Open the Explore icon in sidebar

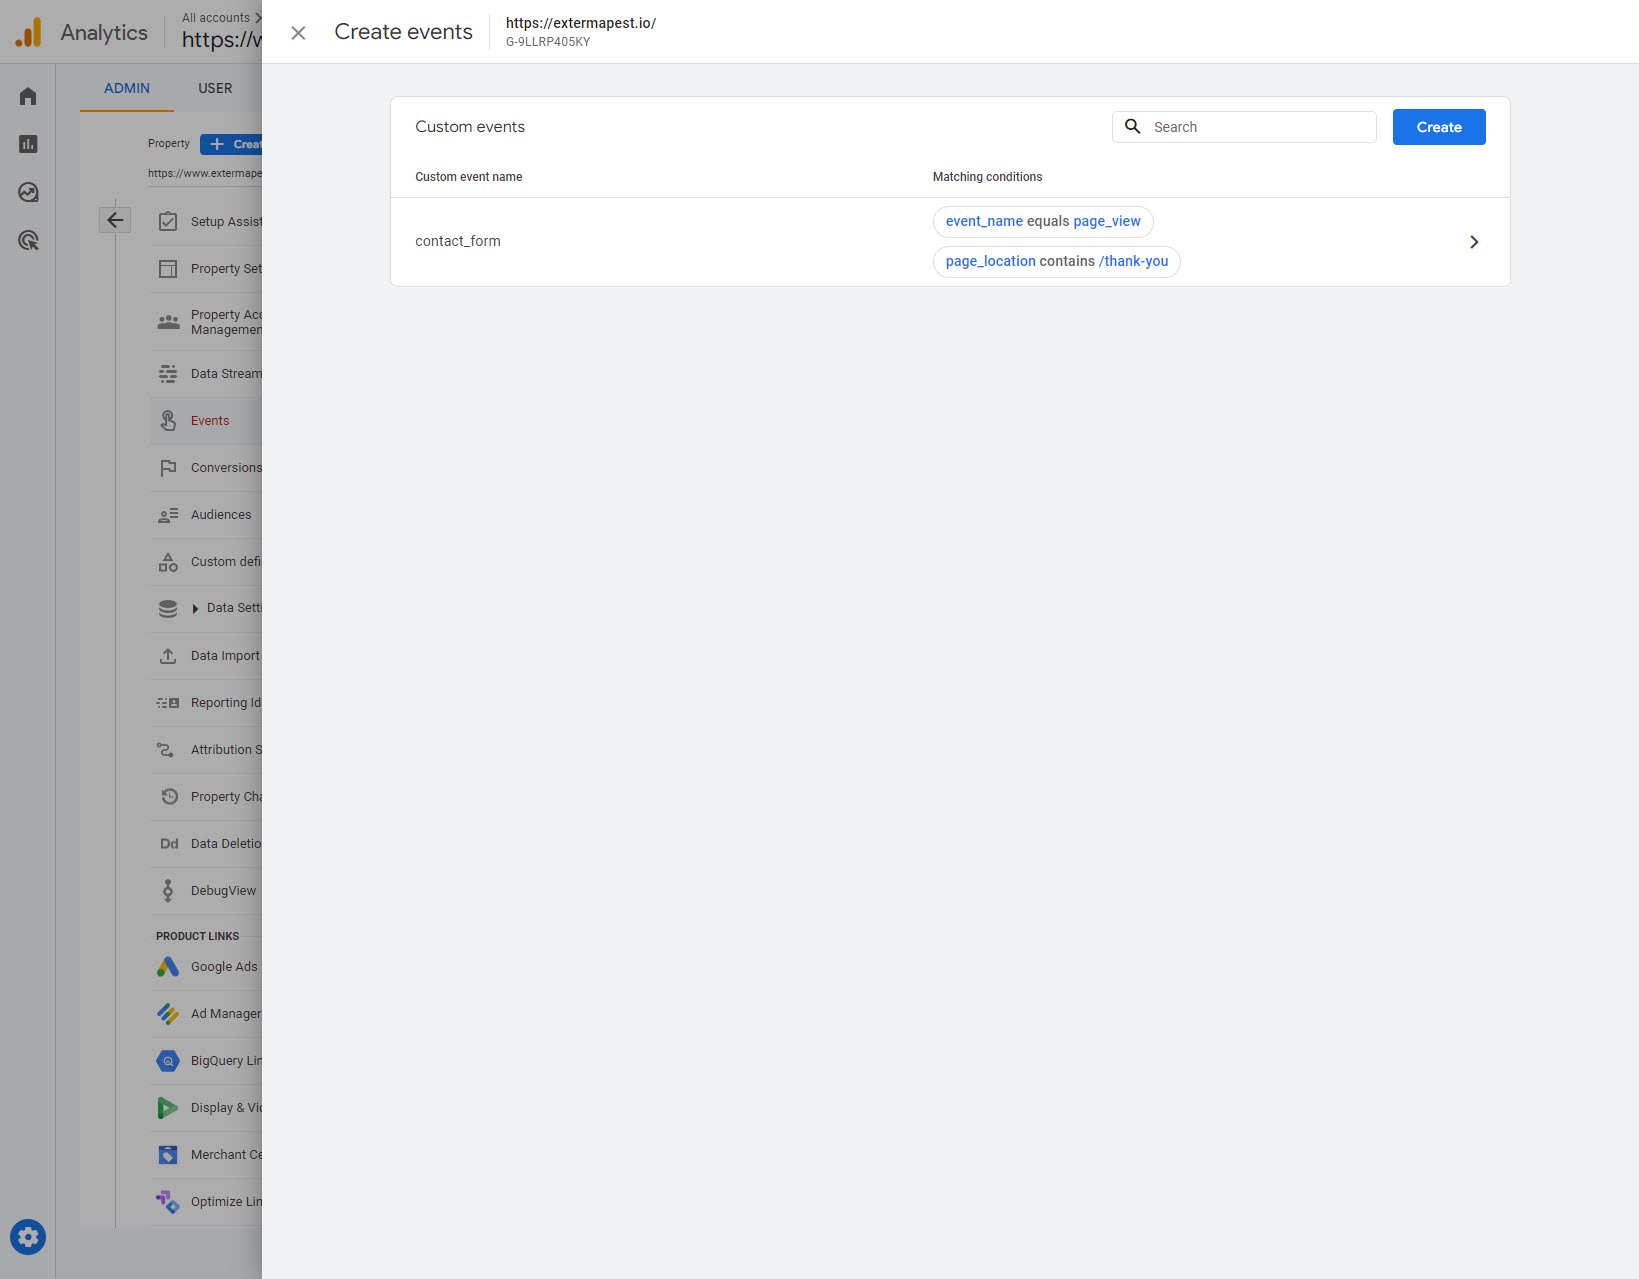[28, 192]
